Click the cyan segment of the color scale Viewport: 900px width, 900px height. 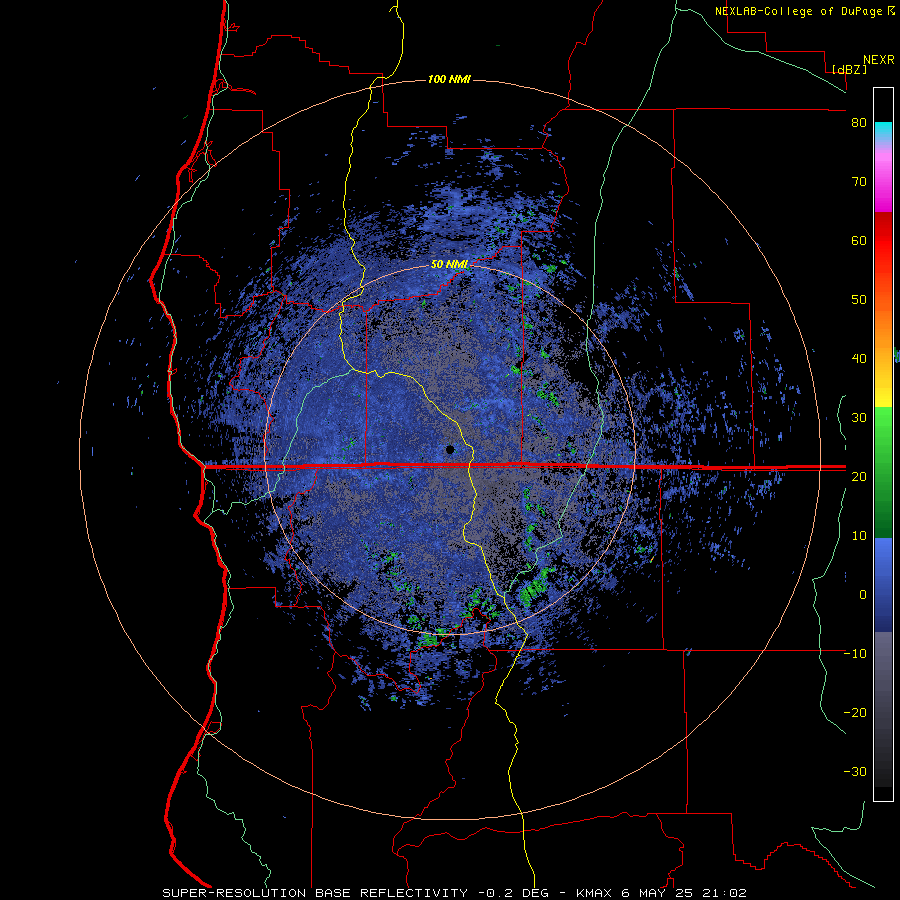pos(883,131)
